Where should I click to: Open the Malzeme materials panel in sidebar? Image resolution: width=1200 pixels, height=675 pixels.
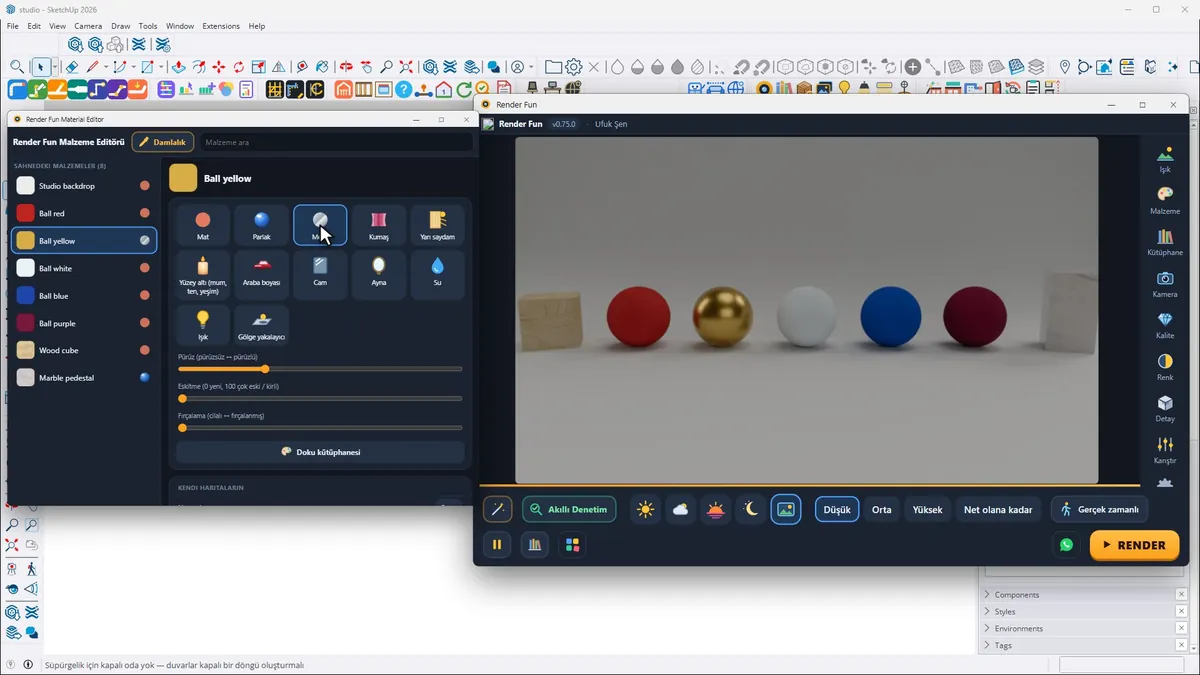(1165, 201)
